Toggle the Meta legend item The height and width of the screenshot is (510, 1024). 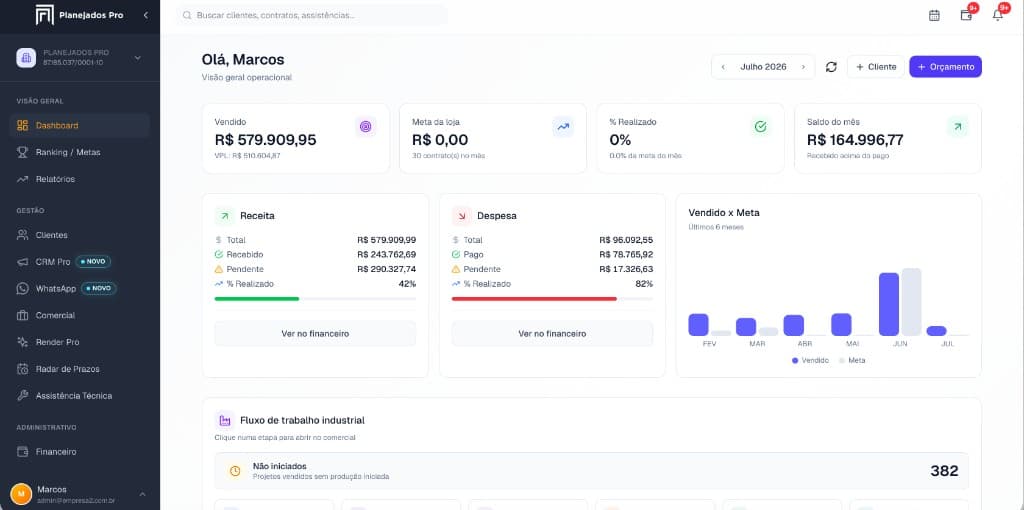(852, 360)
